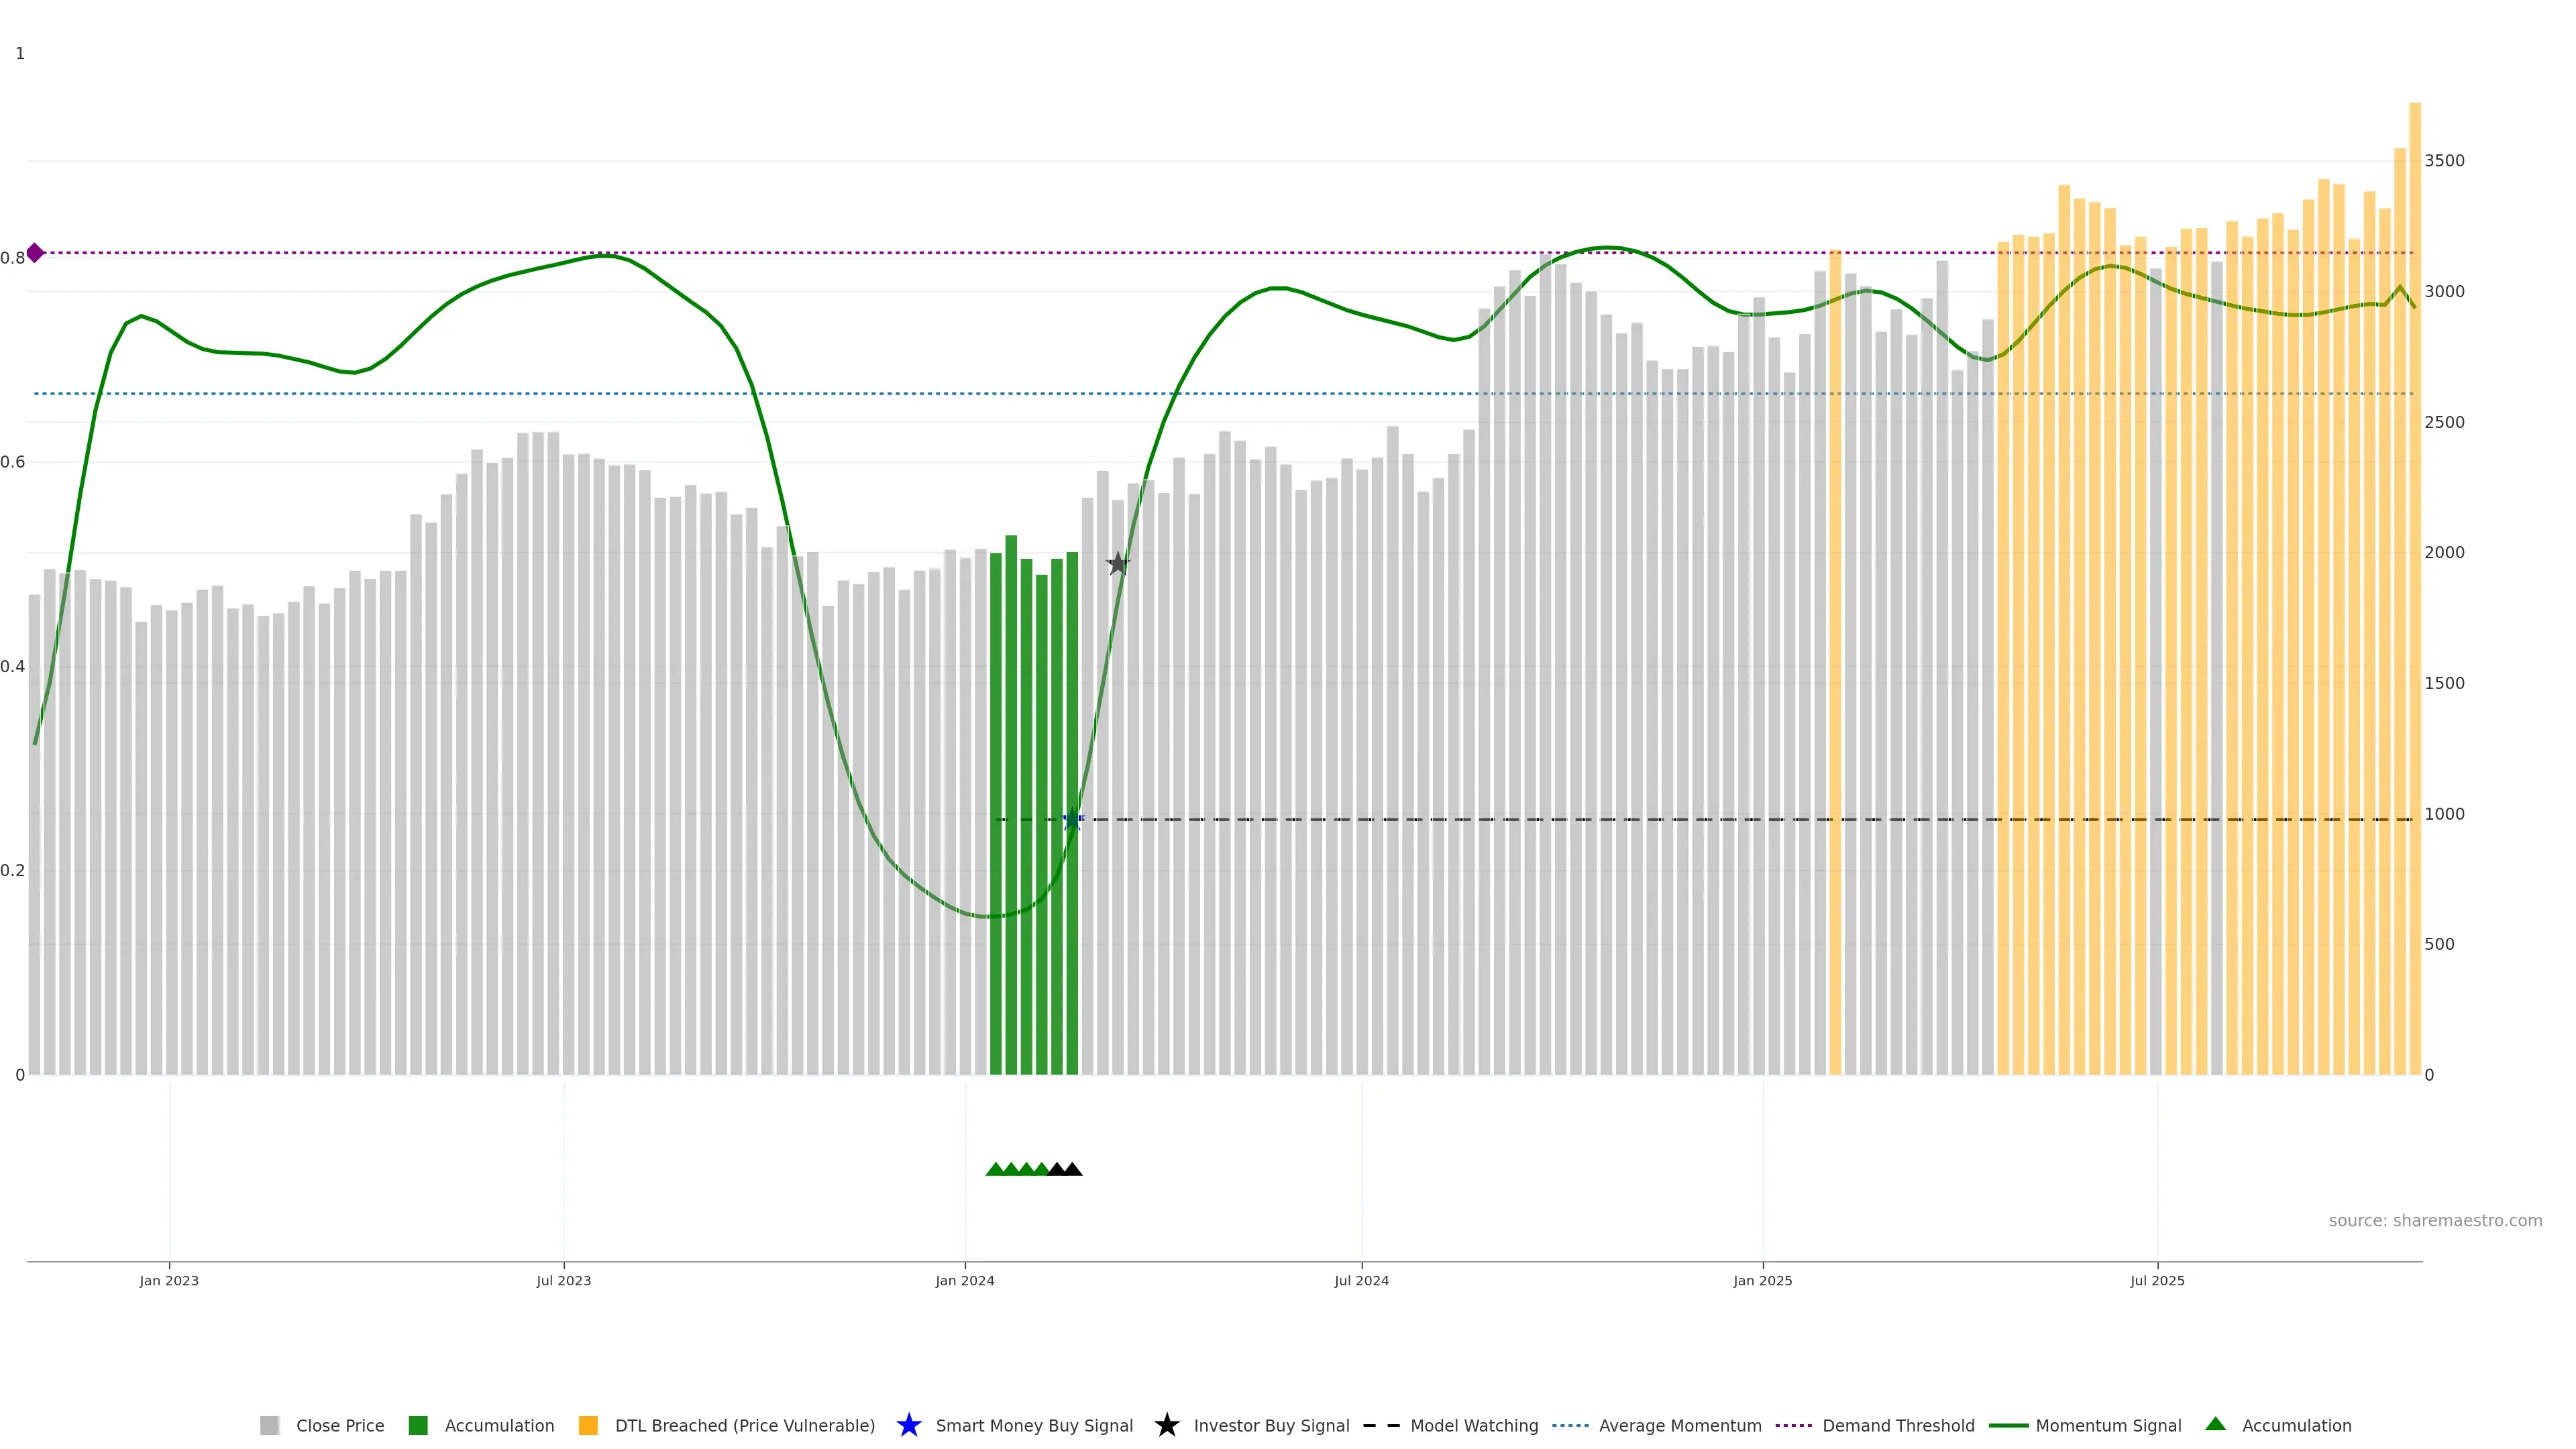
Task: Click the green Accumulation square swatch in legend
Action: click(x=418, y=1426)
